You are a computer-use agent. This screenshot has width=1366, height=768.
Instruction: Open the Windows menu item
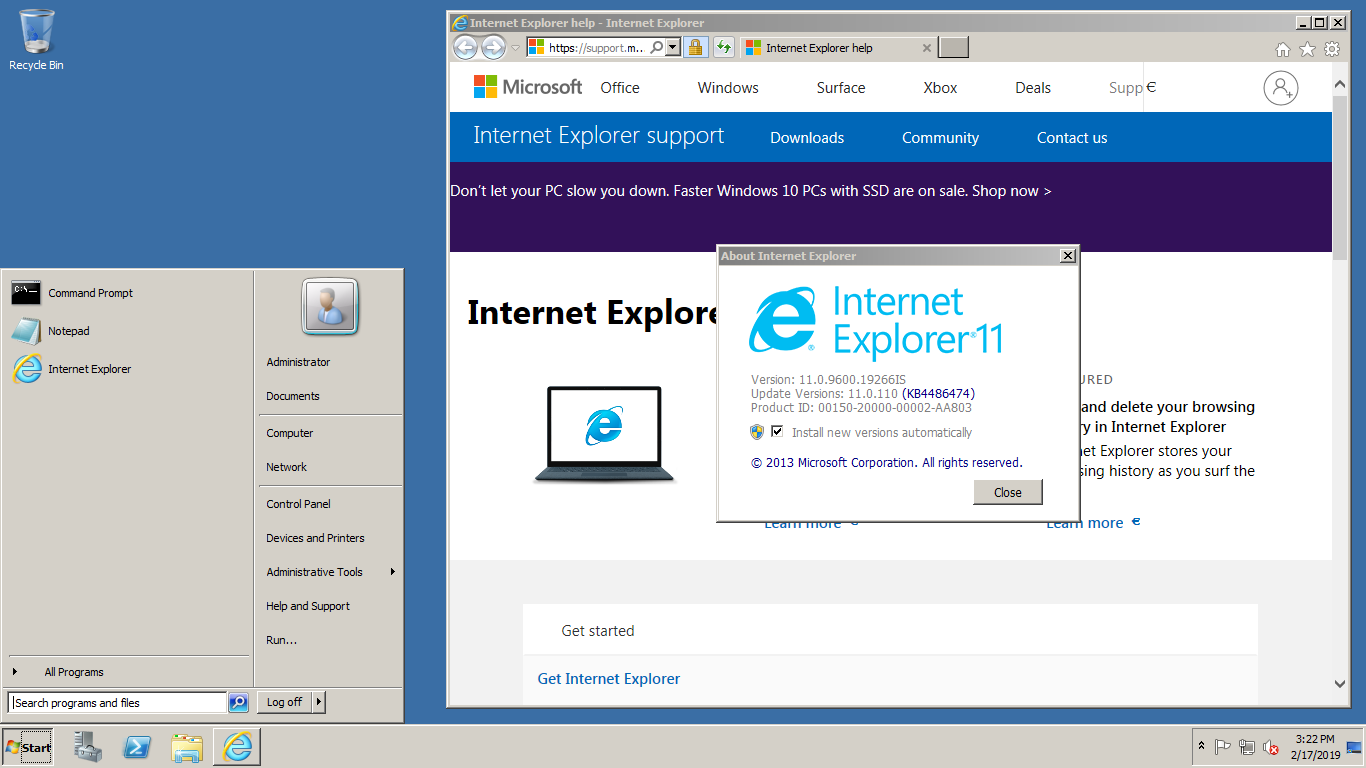(x=728, y=88)
